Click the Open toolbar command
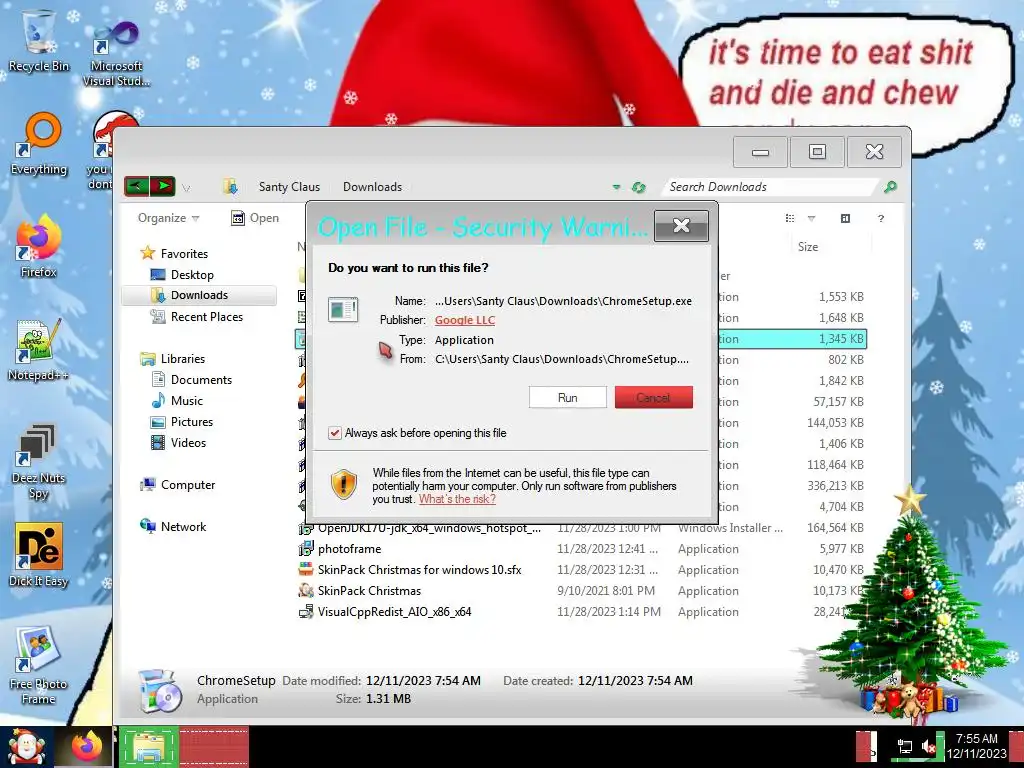 click(255, 218)
